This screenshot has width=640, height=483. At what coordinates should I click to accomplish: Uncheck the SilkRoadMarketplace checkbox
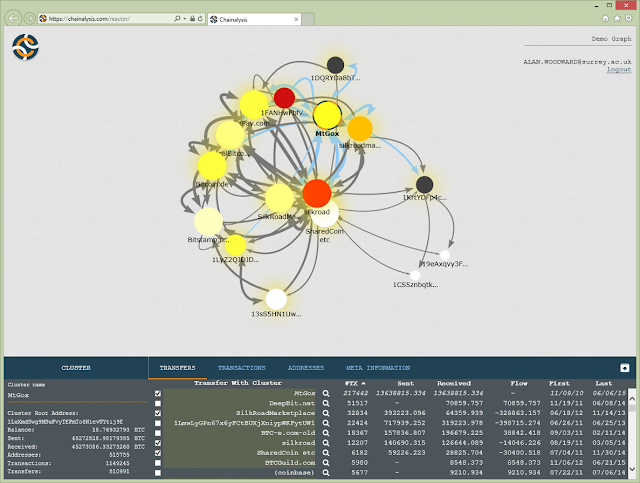click(158, 413)
